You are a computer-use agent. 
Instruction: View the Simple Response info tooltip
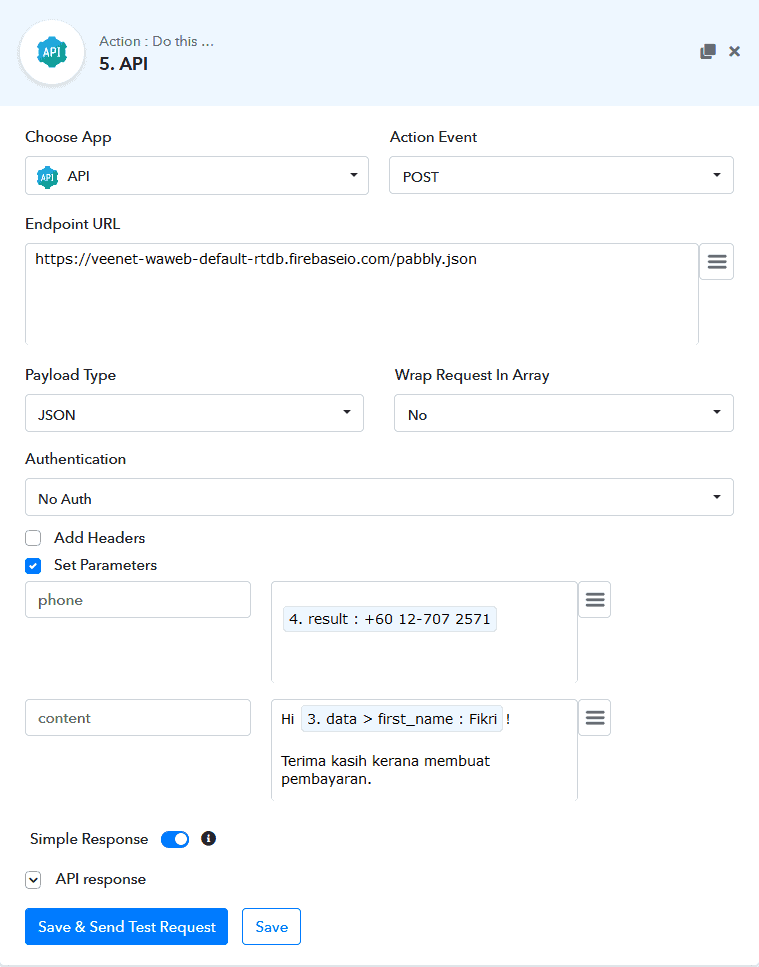click(x=208, y=839)
